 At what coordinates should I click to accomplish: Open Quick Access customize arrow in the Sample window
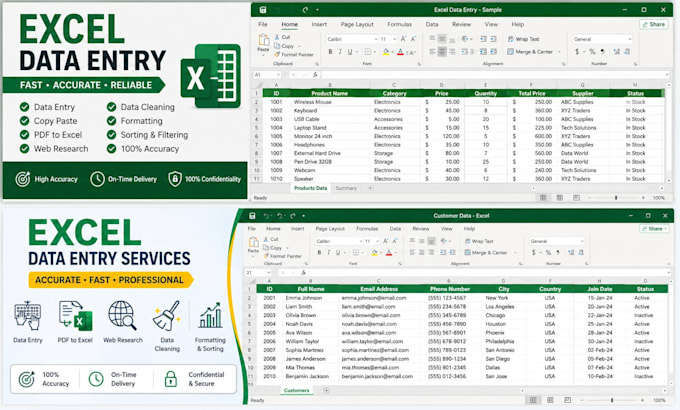point(317,10)
